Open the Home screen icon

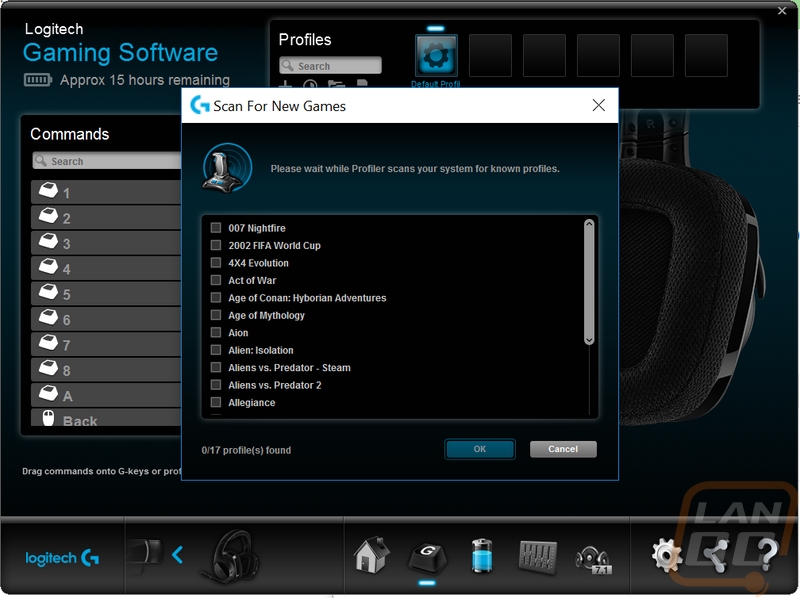click(372, 554)
